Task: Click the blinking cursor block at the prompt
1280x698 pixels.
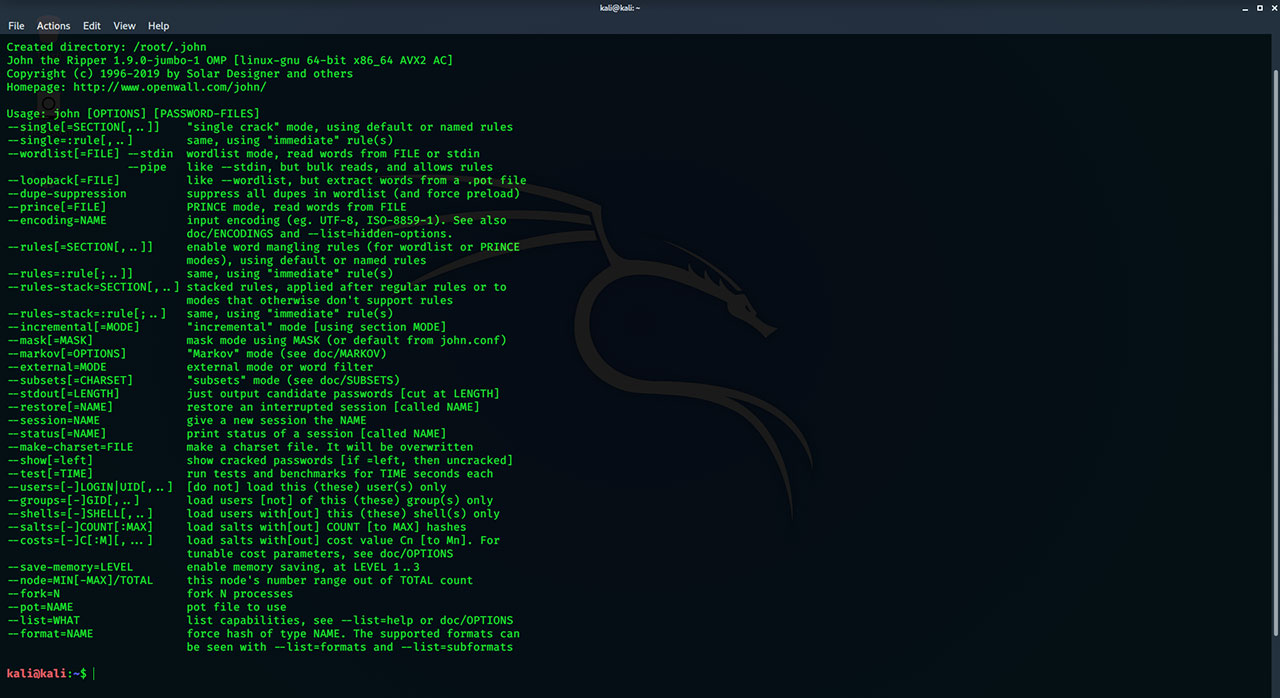Action: pos(92,673)
